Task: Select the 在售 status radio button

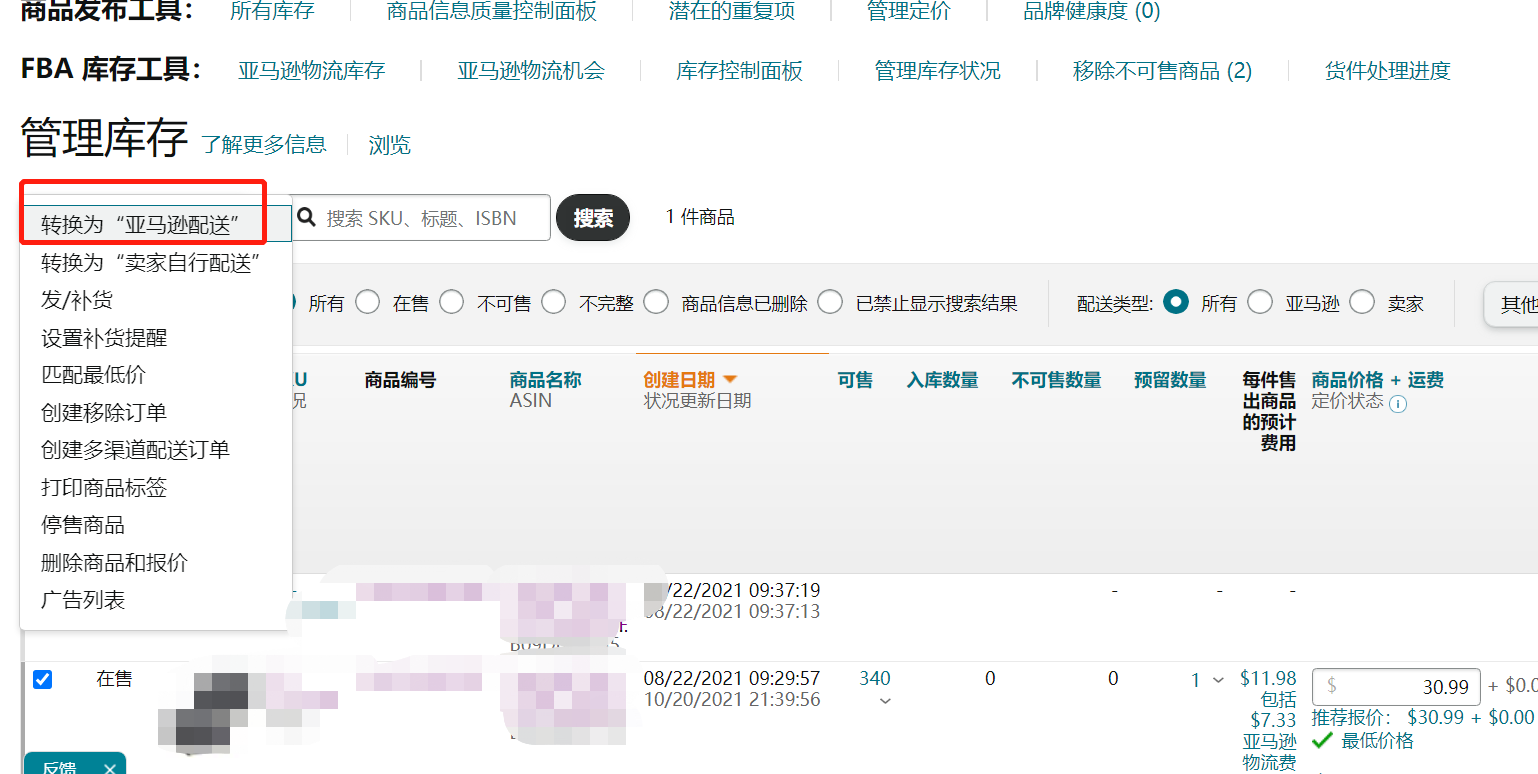Action: 367,302
